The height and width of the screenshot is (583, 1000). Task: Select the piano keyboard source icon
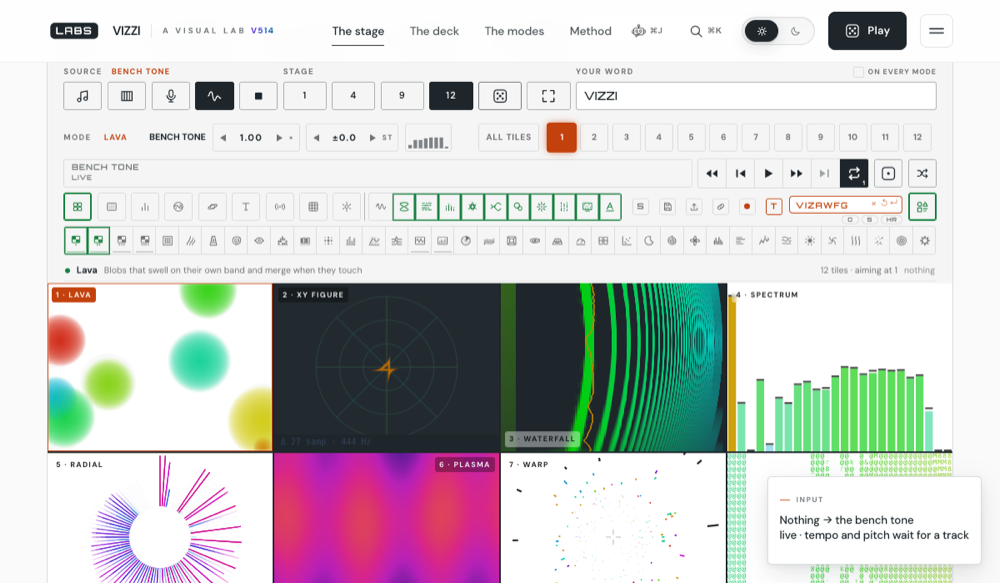pyautogui.click(x=127, y=96)
